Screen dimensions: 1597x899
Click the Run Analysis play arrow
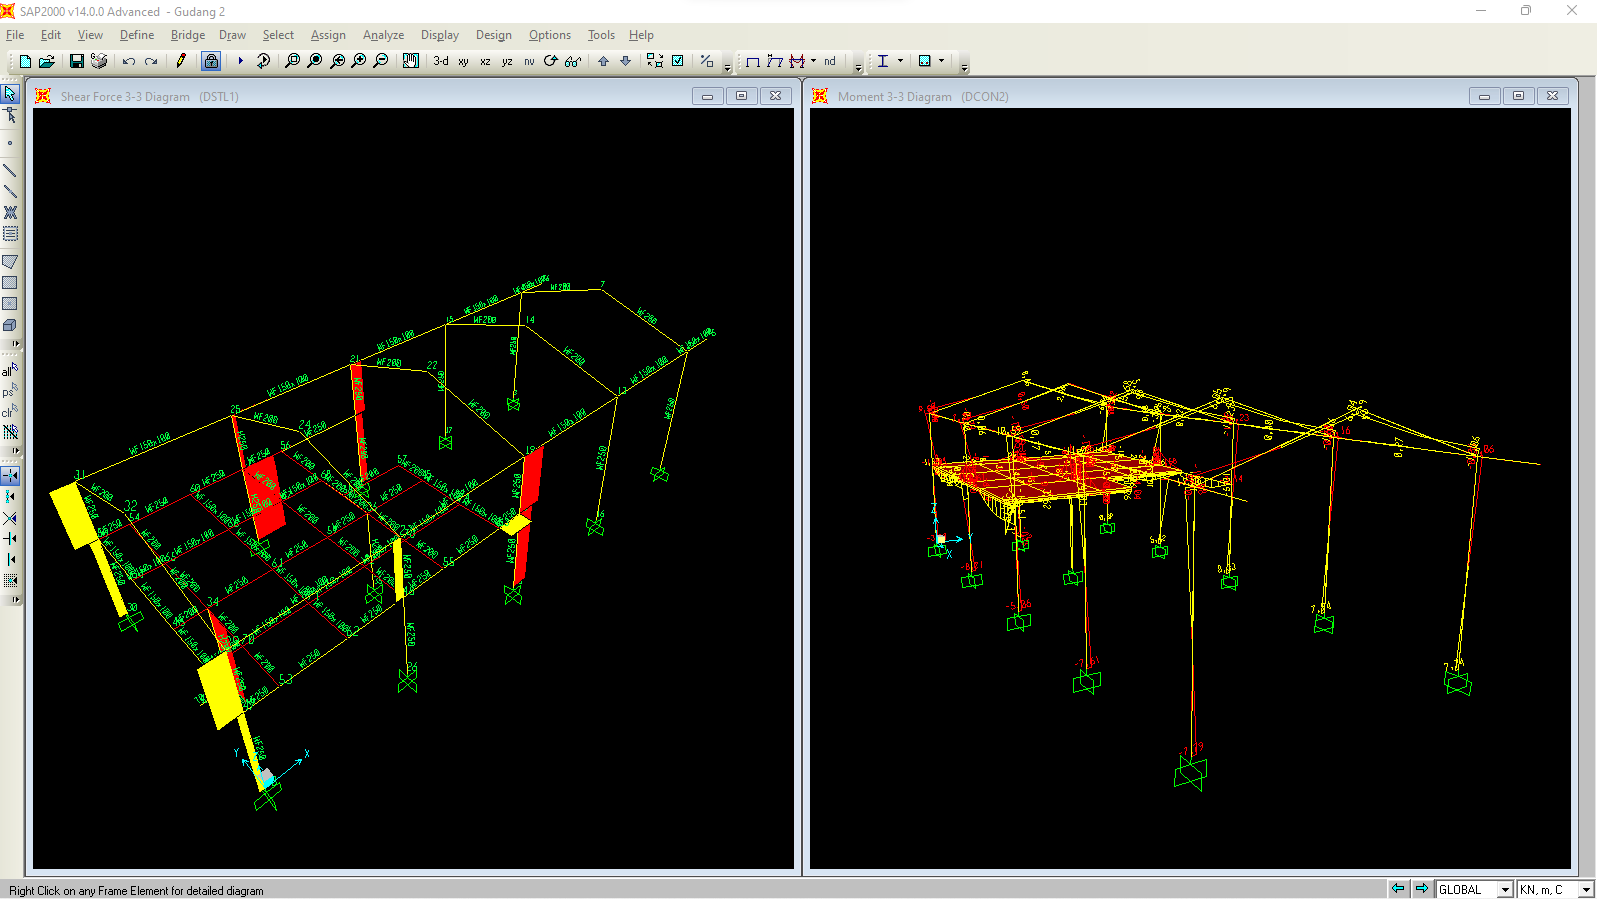point(240,61)
